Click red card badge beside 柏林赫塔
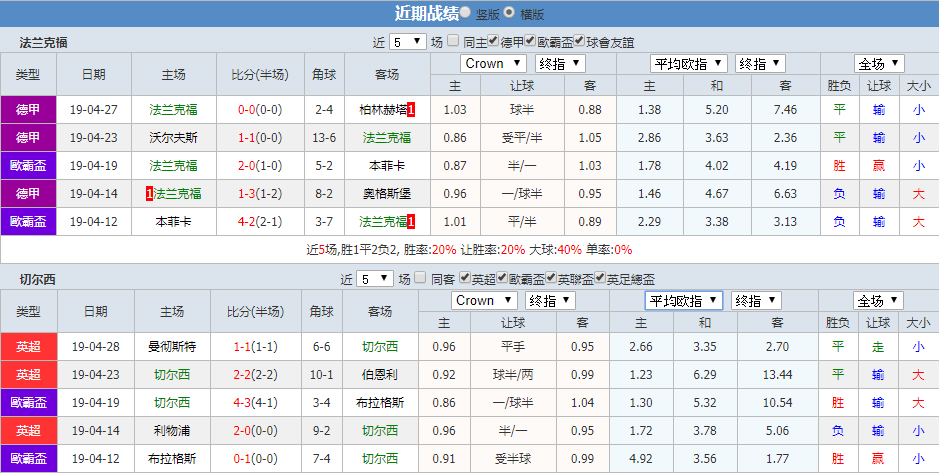Image resolution: width=939 pixels, height=473 pixels. point(411,110)
